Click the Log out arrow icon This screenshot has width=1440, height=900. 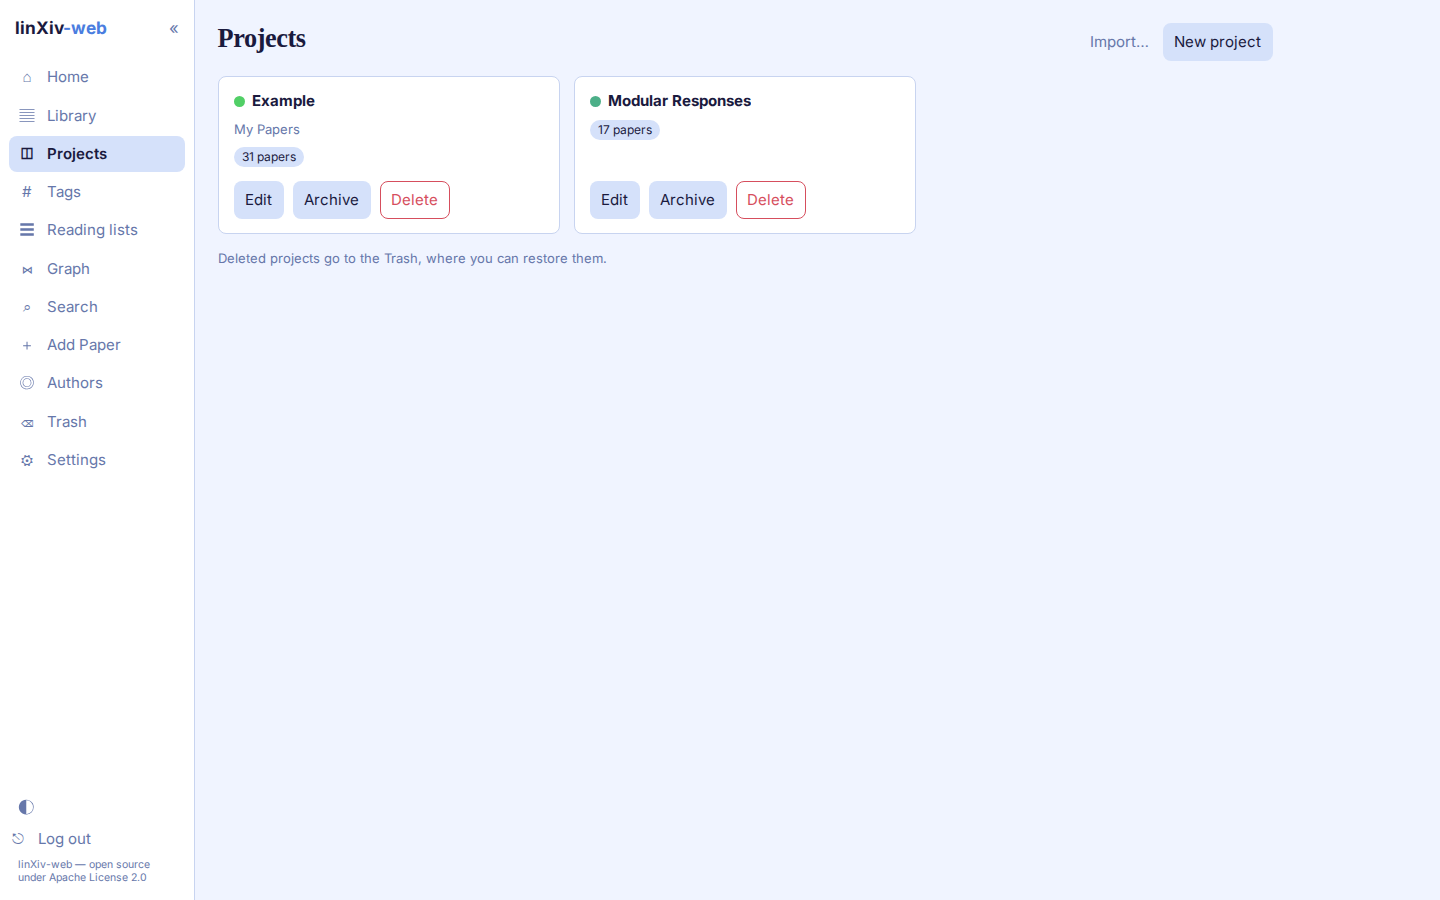(18, 839)
